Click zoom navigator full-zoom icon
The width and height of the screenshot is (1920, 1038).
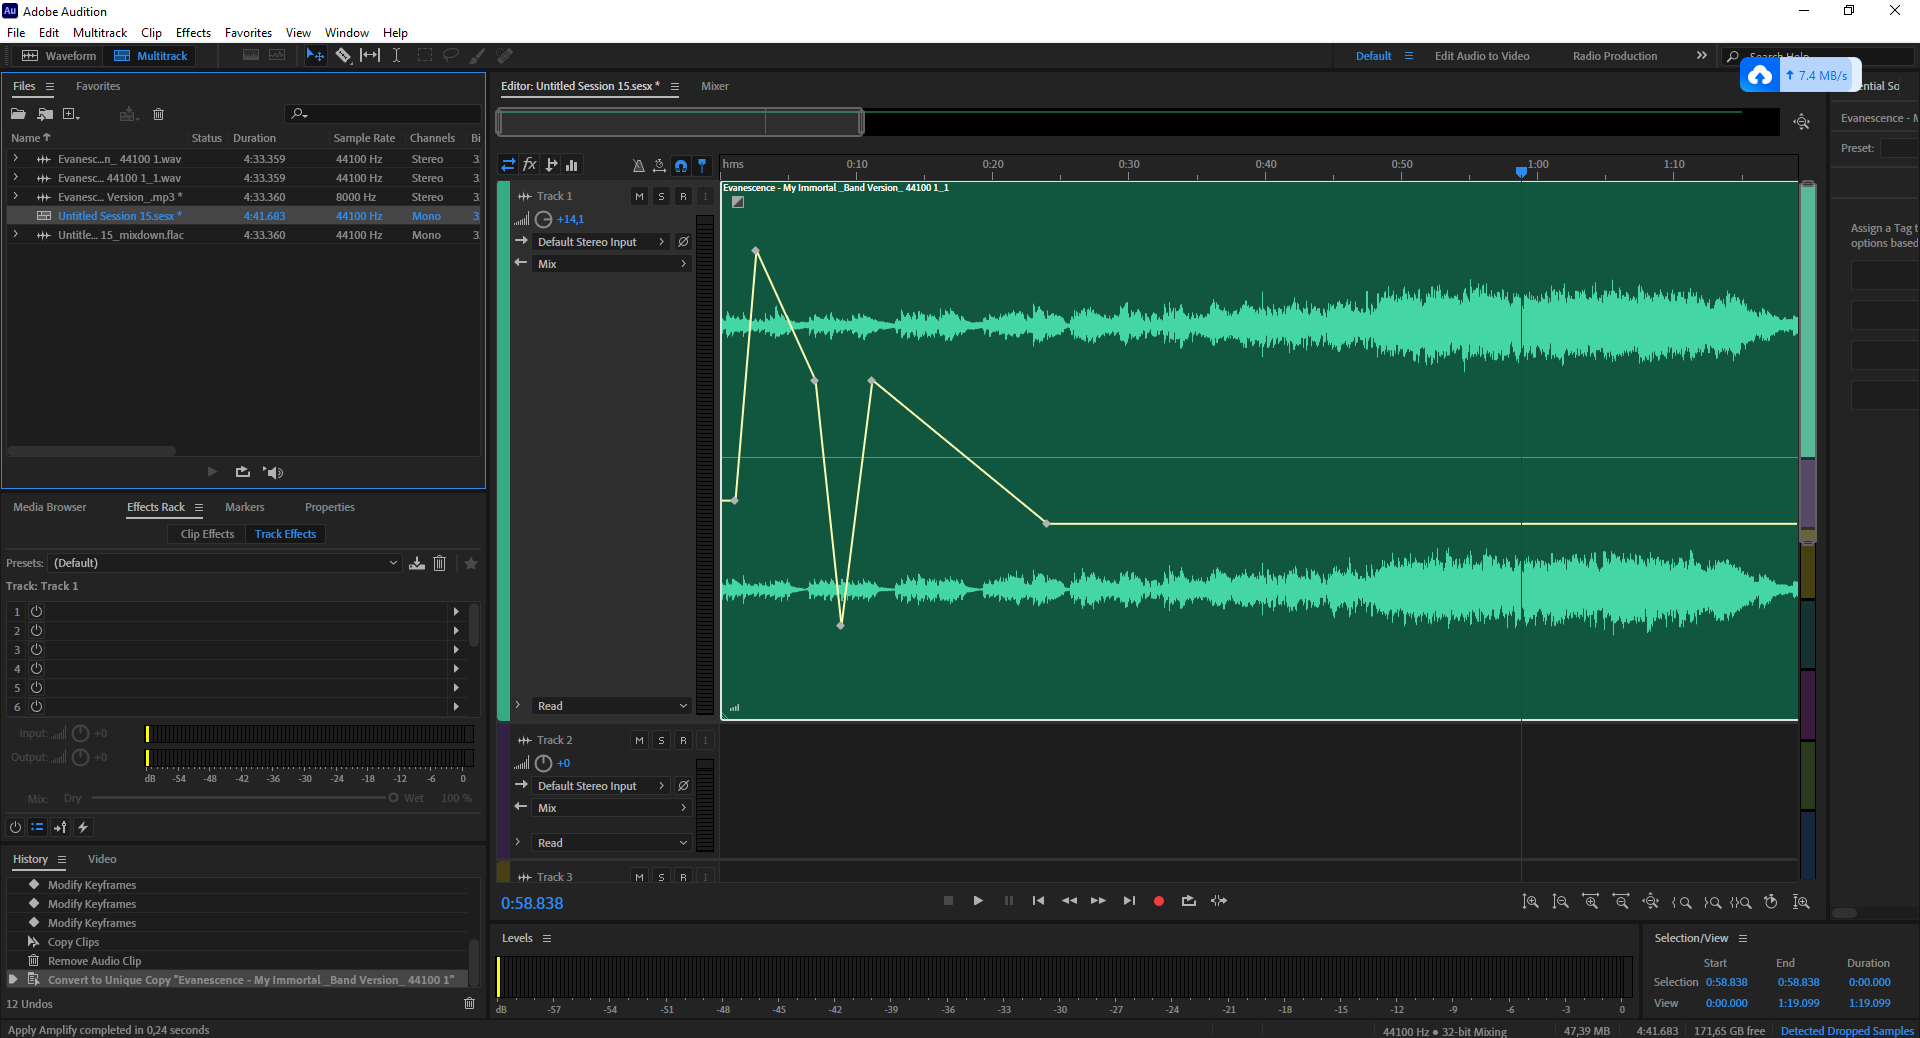(1802, 122)
